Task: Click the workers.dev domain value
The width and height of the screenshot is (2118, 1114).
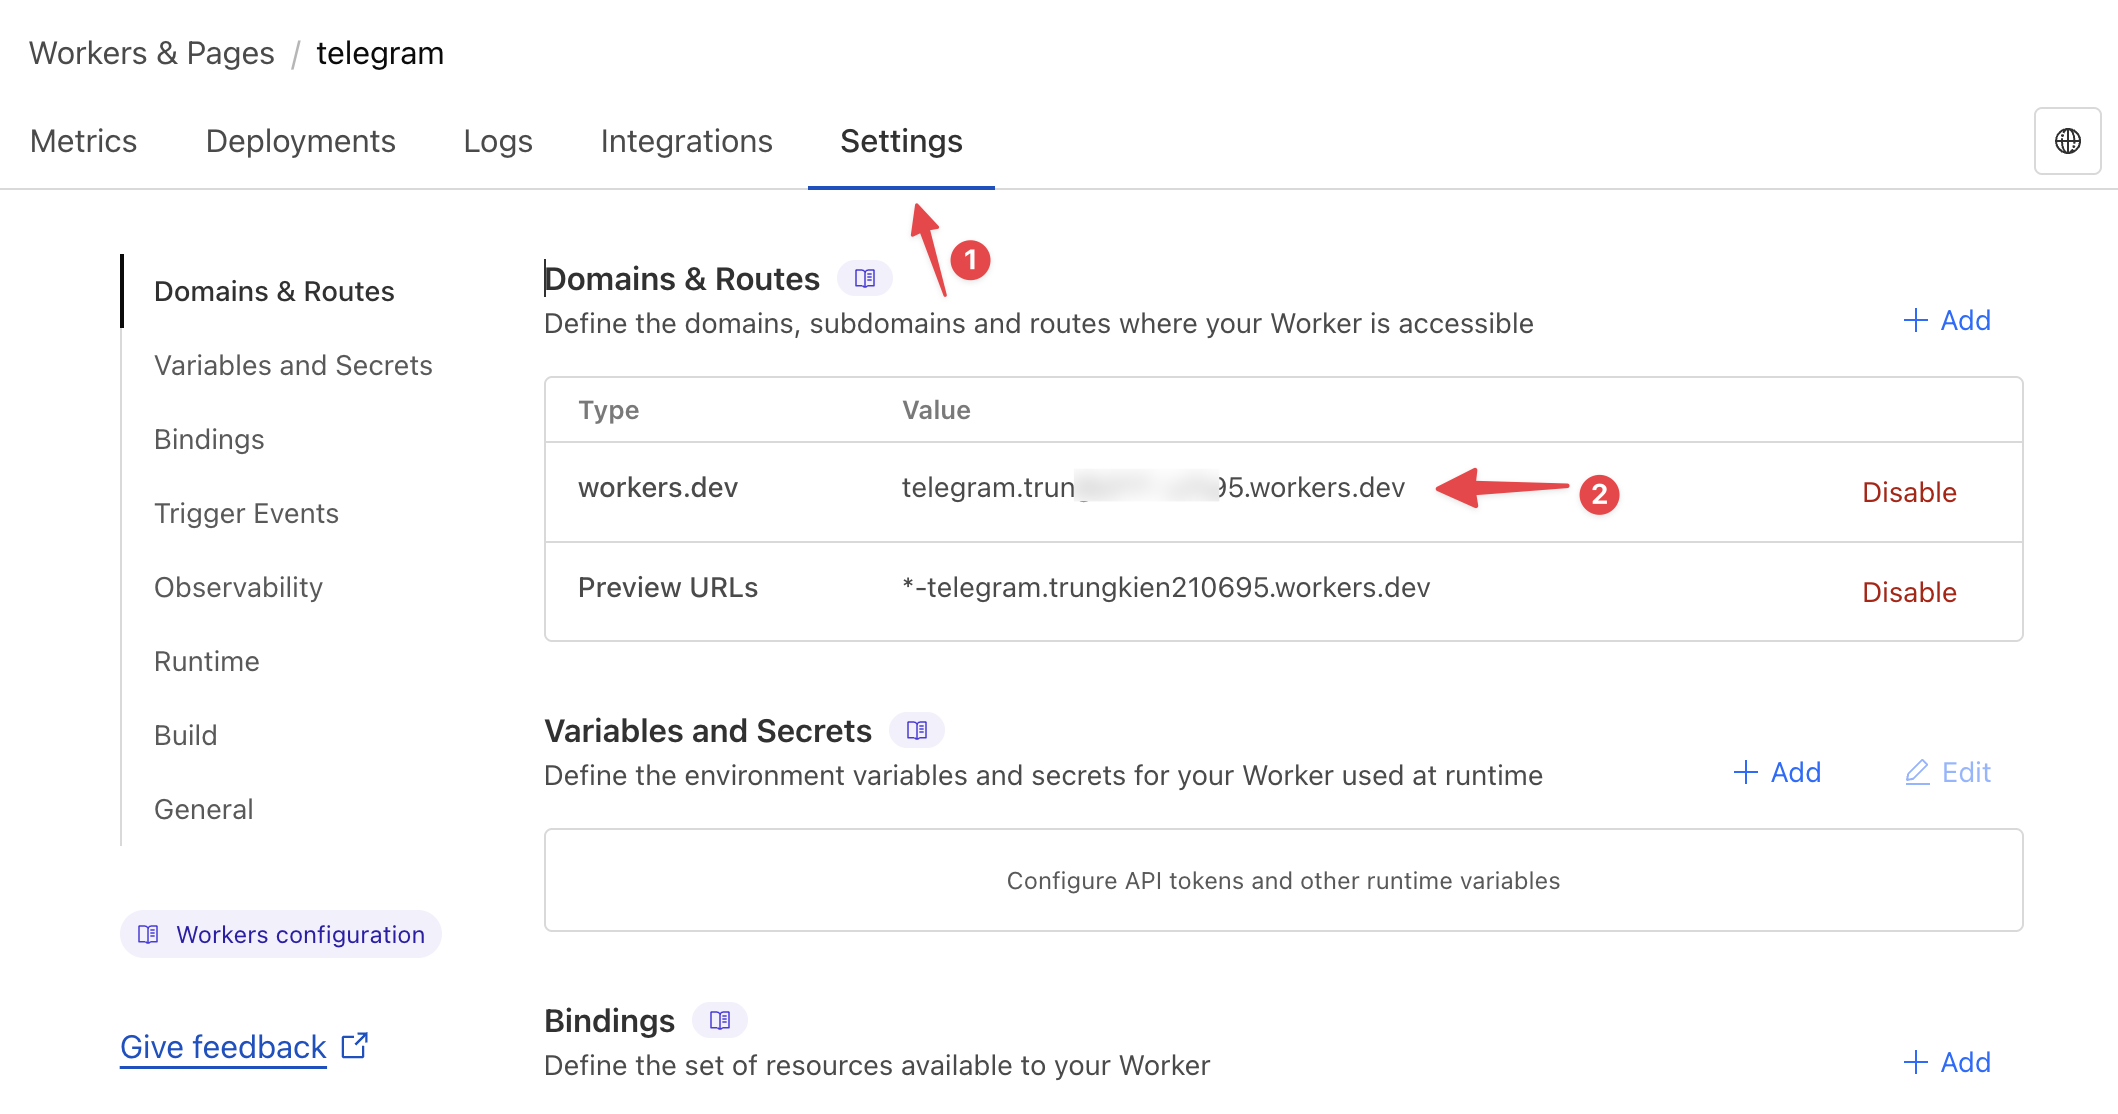Action: point(1153,487)
